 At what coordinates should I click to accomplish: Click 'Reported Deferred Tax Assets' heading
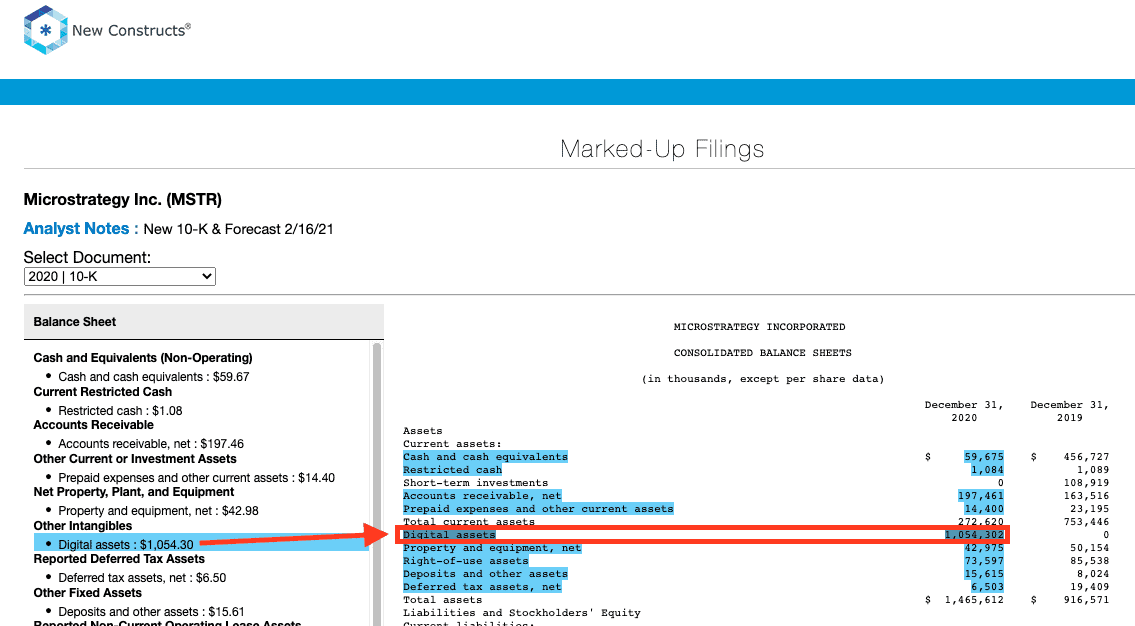(119, 559)
